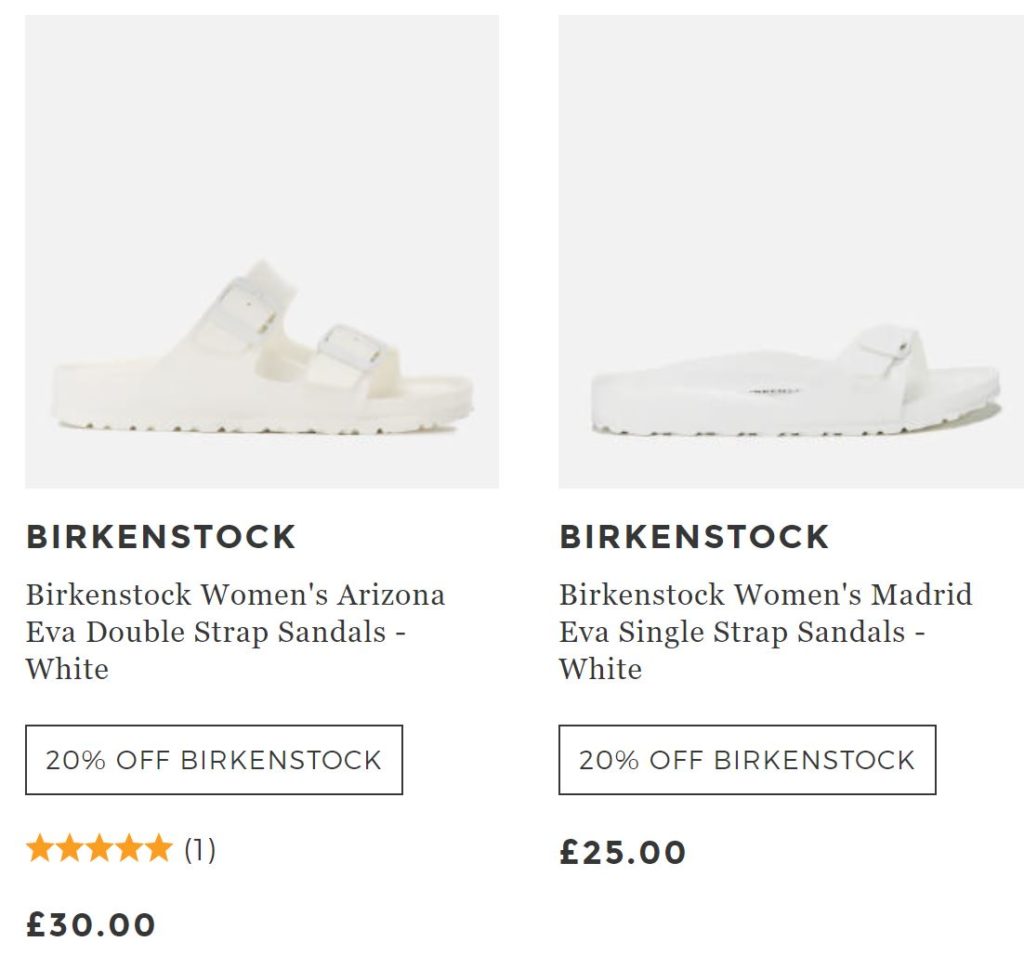
Task: Open the Birkenstock Women's Arizona Eva product link
Action: point(235,631)
